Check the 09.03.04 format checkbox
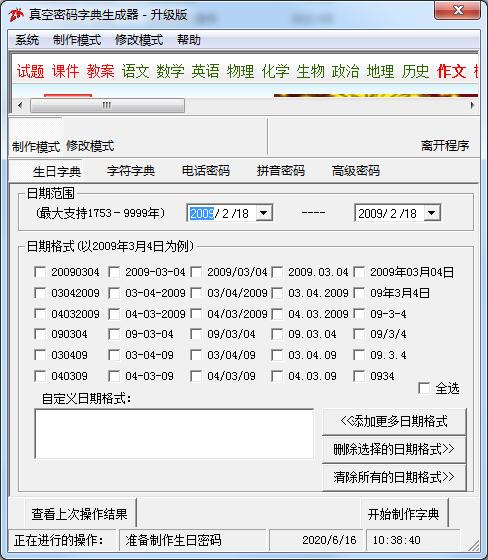Viewport: 488px width, 560px height. point(277,334)
